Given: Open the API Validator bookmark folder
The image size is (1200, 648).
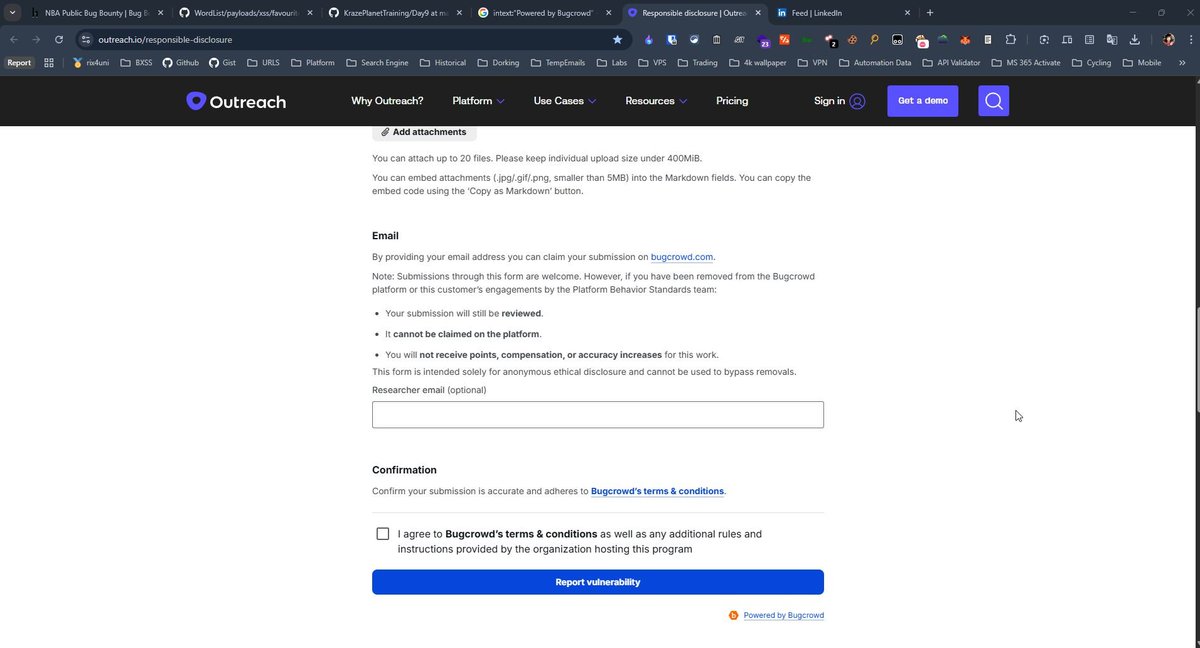Looking at the screenshot, I should click(x=951, y=62).
